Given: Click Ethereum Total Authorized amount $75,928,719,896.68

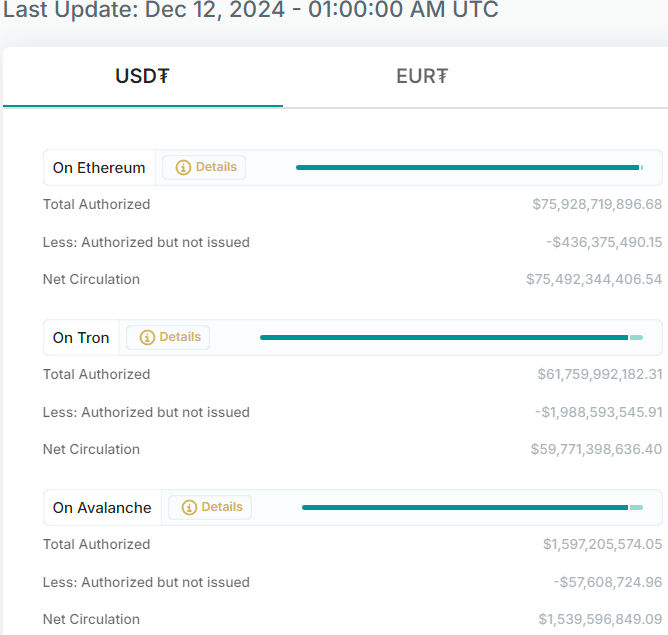Looking at the screenshot, I should (597, 205).
